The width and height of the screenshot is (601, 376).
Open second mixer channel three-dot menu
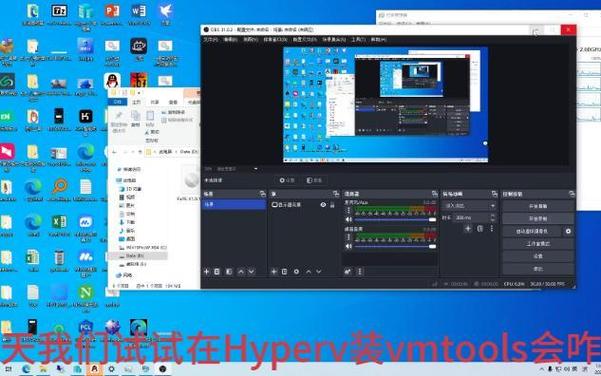tap(348, 238)
